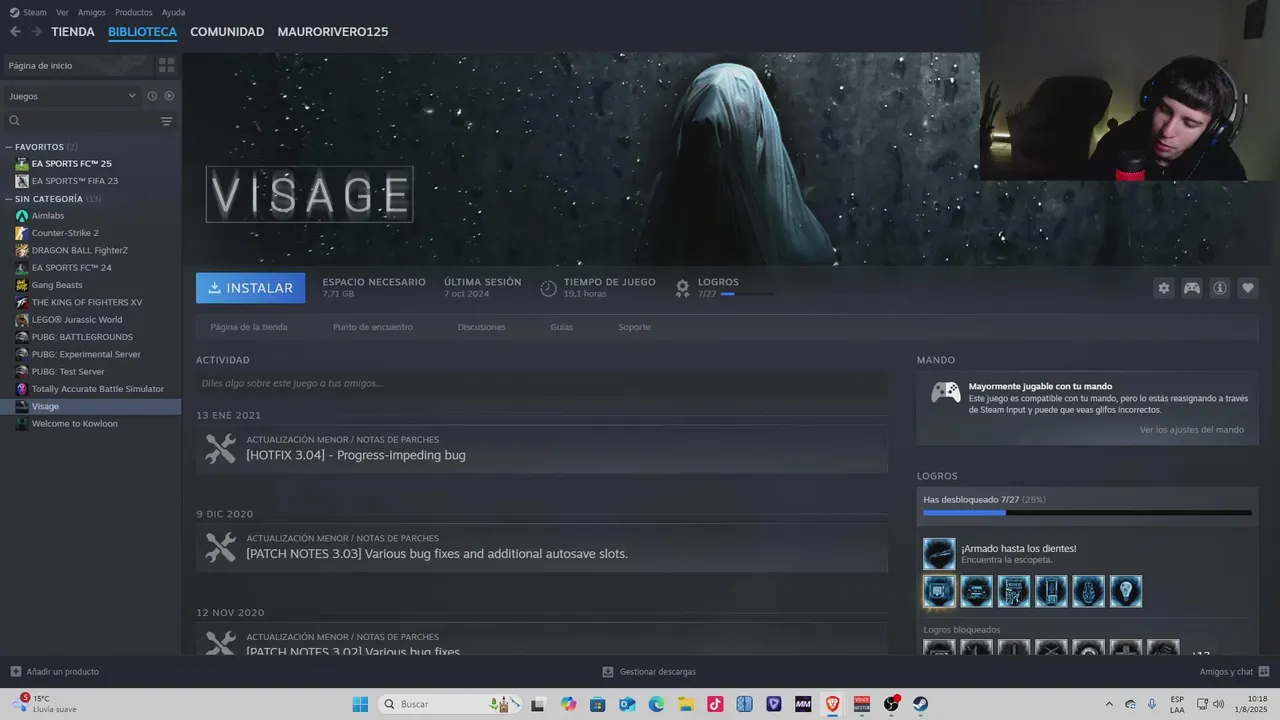1280x720 pixels.
Task: Open the LOGROS gear achievements icon
Action: (682, 288)
